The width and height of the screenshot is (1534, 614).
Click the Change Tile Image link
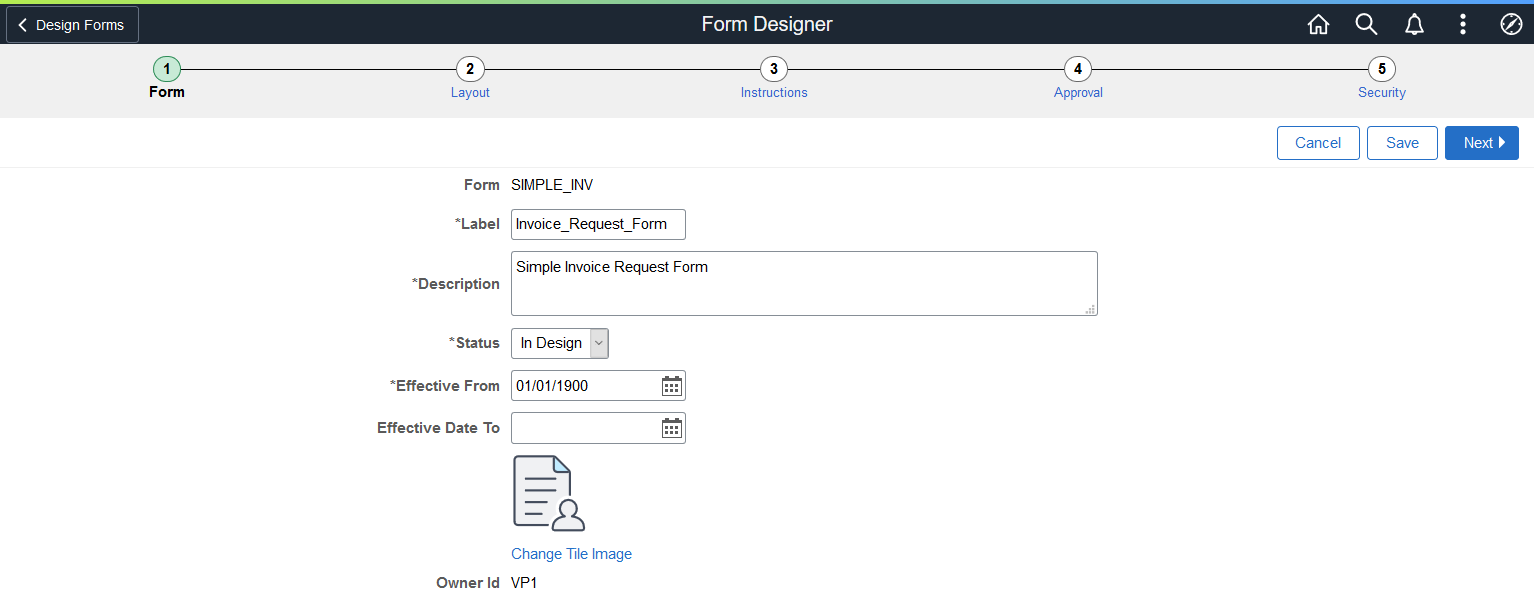pos(571,553)
